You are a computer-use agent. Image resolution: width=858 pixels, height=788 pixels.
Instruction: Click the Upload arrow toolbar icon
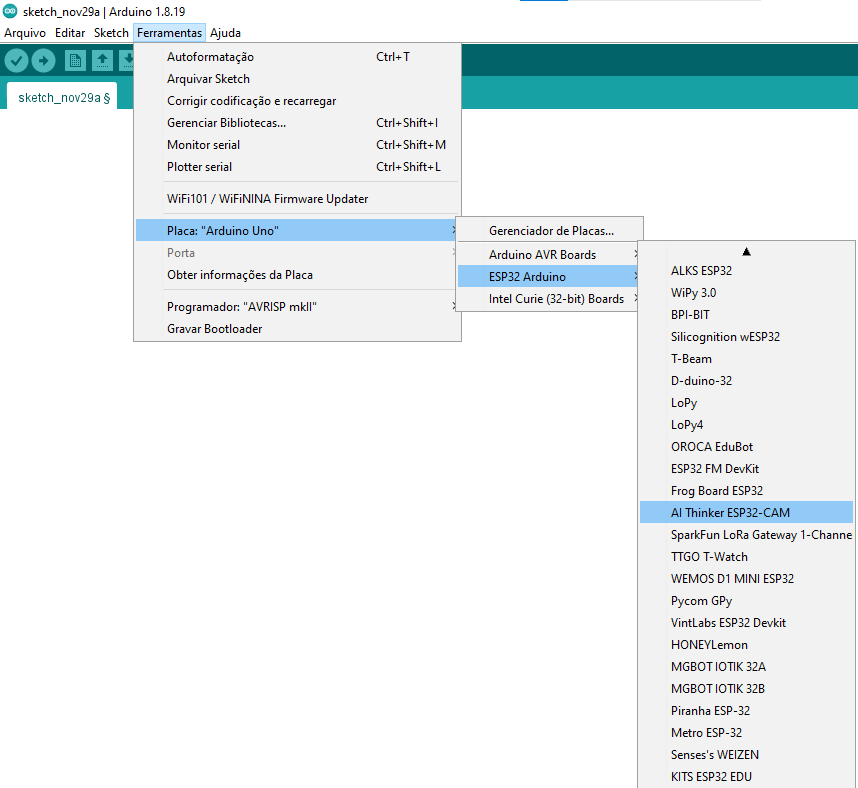pos(44,60)
